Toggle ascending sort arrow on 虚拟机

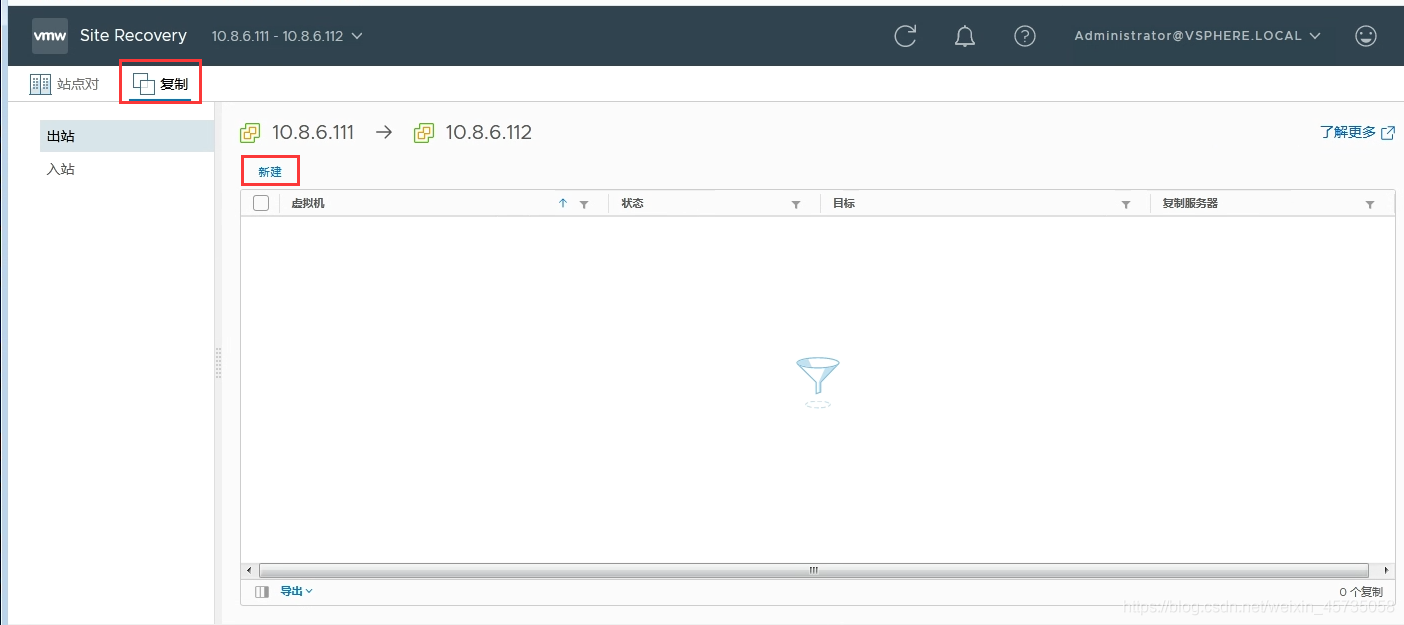pyautogui.click(x=563, y=203)
